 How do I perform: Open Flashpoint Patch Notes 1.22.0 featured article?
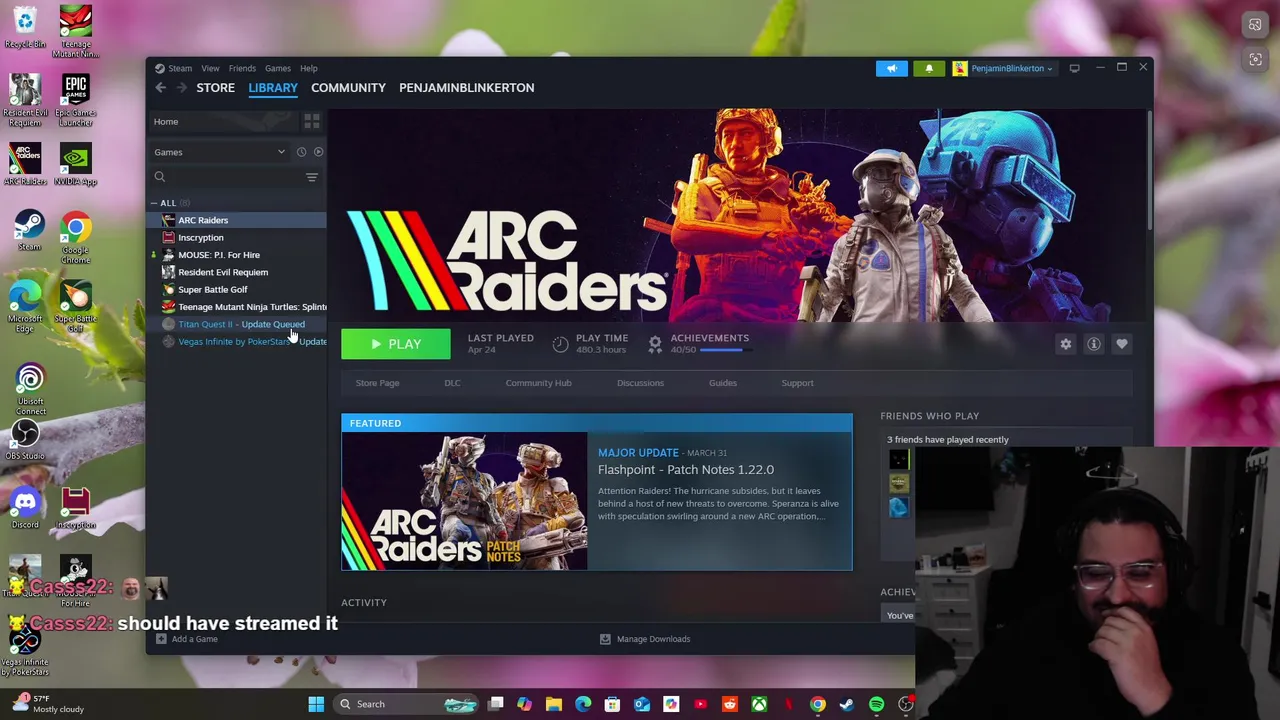(x=596, y=492)
